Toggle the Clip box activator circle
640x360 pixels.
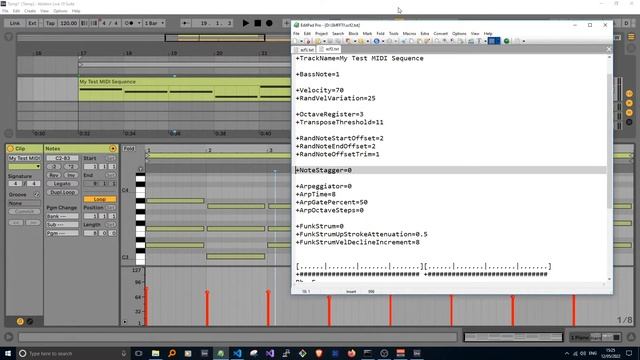11,149
